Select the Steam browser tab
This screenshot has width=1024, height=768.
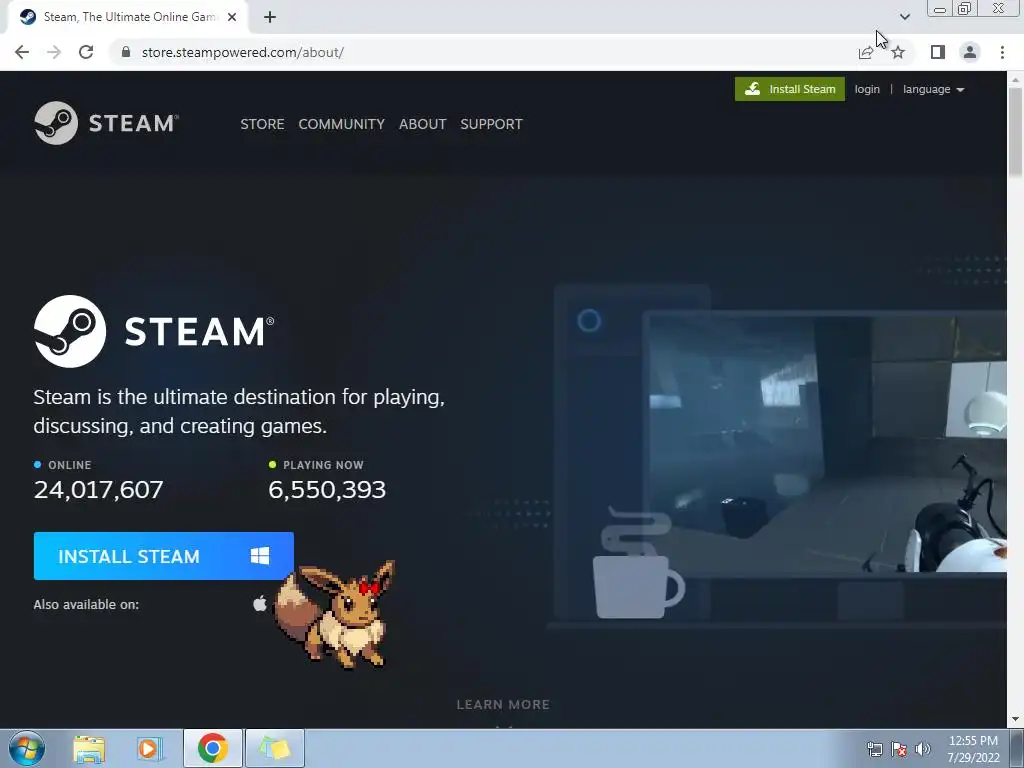(128, 17)
